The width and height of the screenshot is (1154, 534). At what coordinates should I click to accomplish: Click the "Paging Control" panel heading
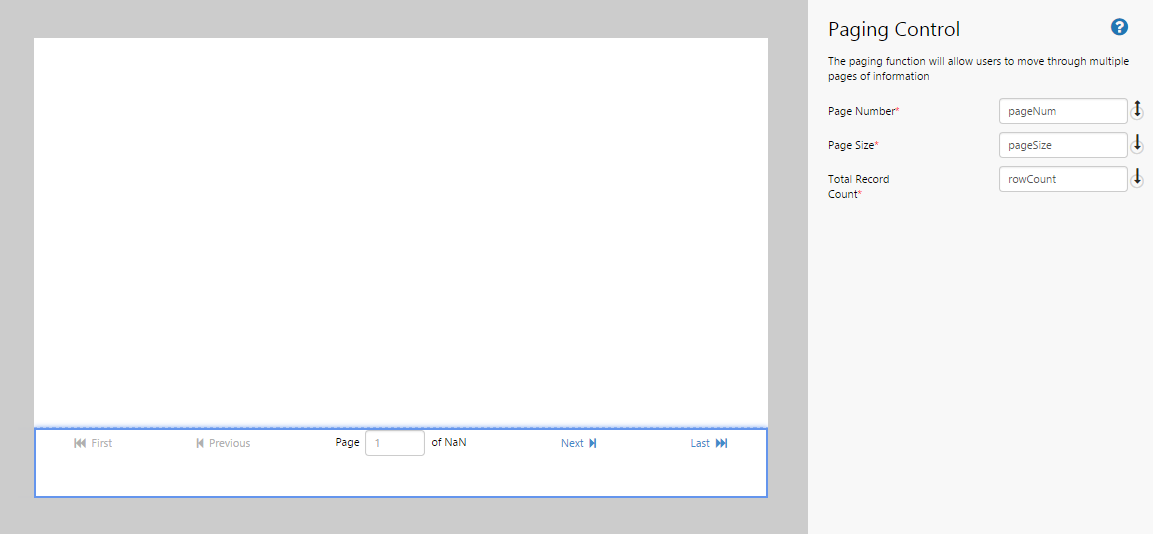894,29
